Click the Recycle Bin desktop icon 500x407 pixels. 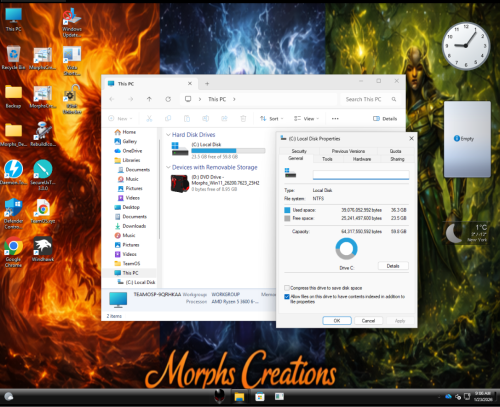pyautogui.click(x=13, y=58)
